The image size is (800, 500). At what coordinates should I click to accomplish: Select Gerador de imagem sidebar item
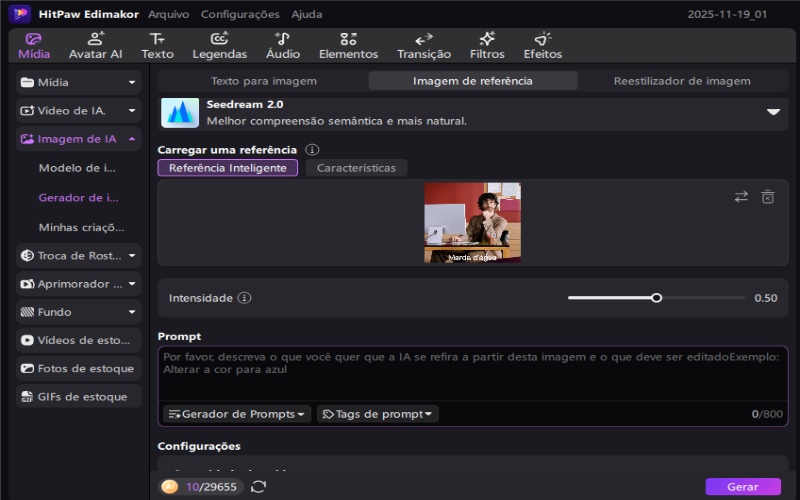(79, 197)
